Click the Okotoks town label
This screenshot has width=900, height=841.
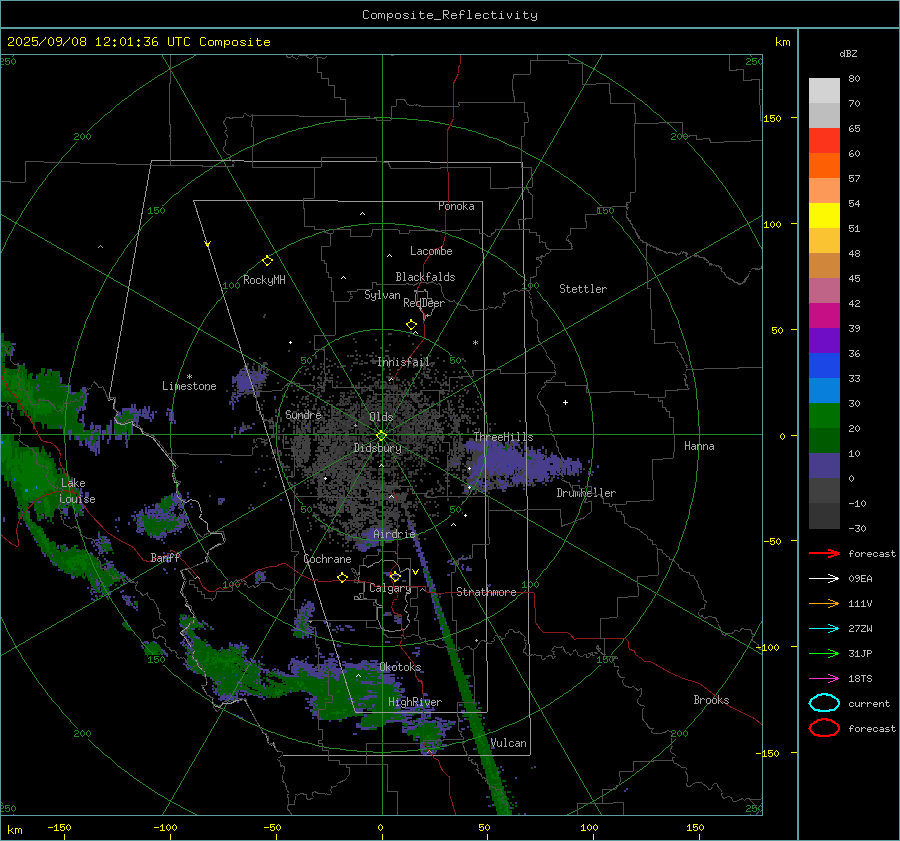(x=400, y=667)
